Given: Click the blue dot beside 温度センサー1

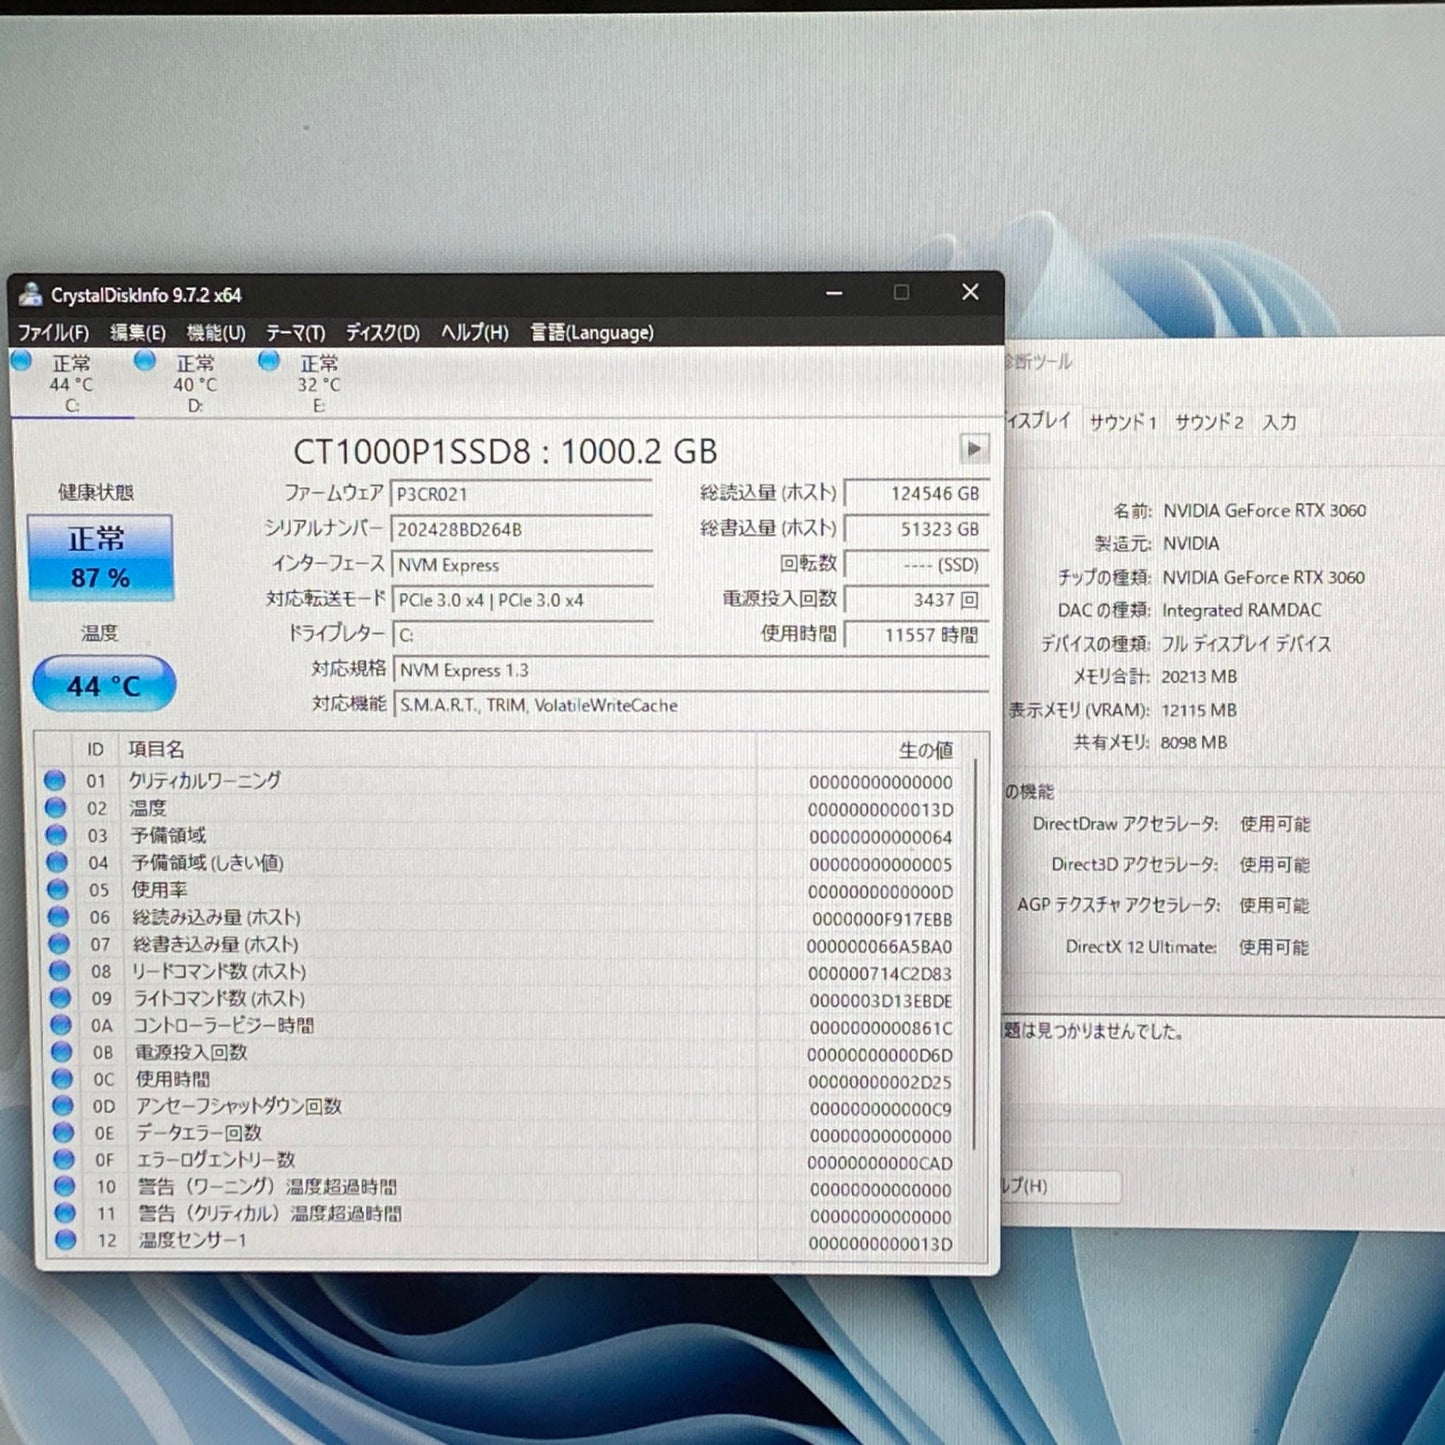Looking at the screenshot, I should (64, 1242).
